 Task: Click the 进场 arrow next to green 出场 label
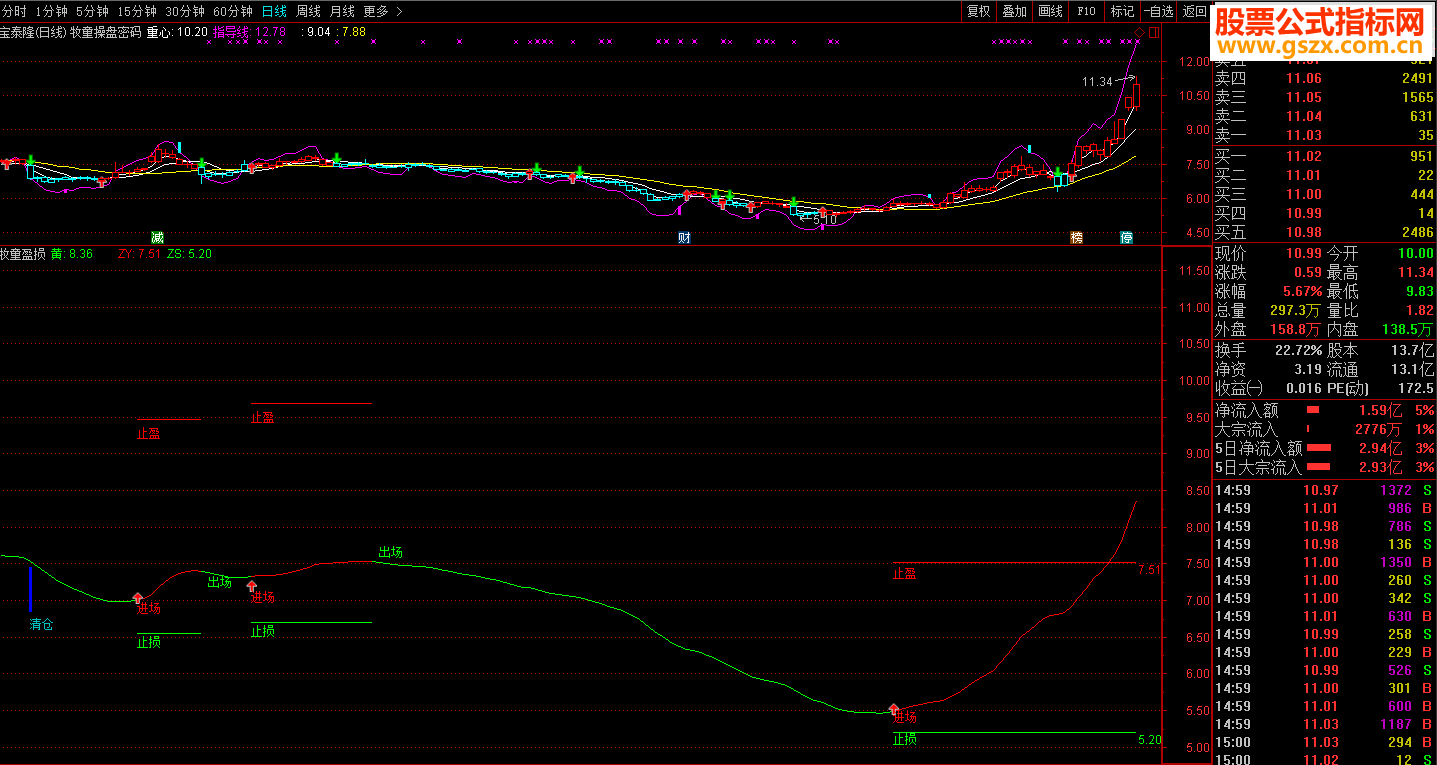coord(252,586)
